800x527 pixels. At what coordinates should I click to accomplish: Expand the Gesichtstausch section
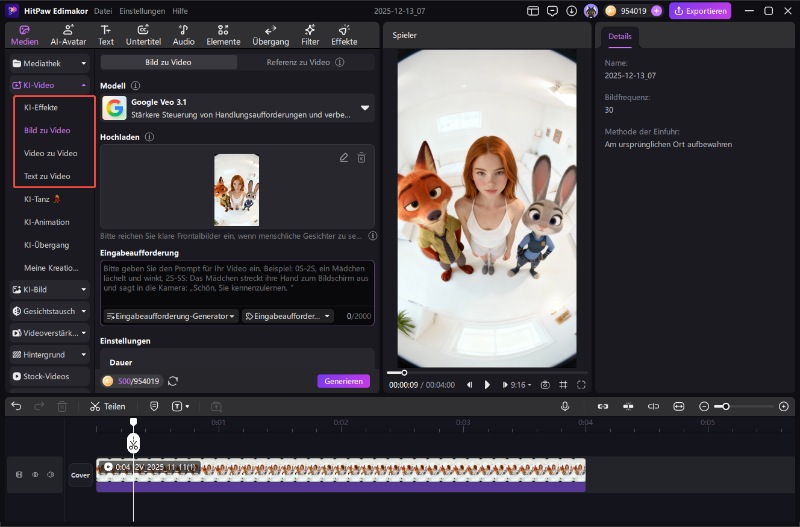click(50, 311)
